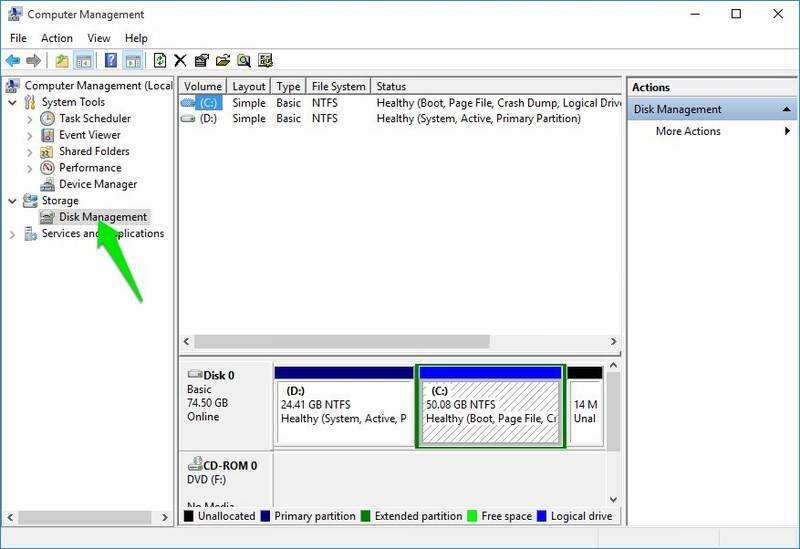Collapse the System Tools tree node
Image resolution: width=800 pixels, height=549 pixels.
point(12,102)
